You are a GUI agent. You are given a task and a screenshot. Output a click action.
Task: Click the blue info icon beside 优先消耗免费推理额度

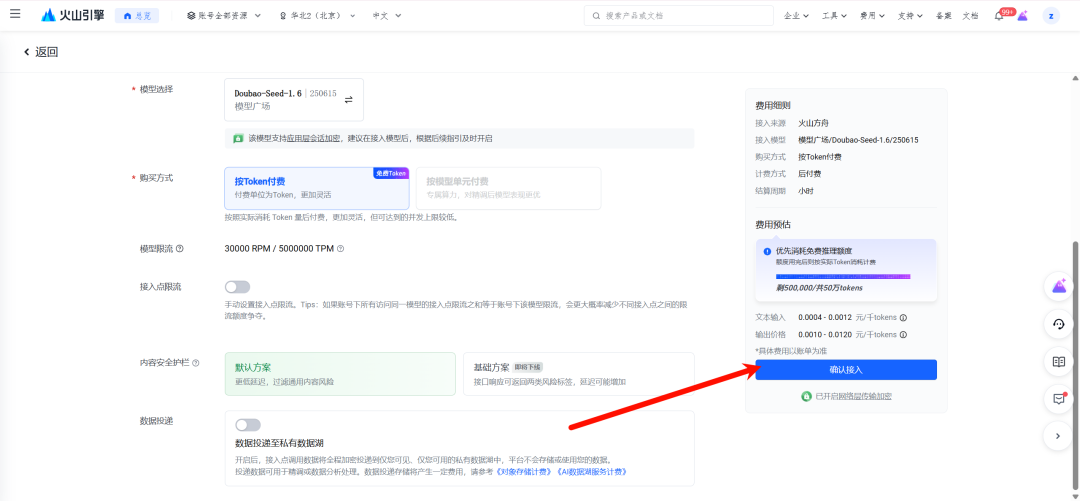point(767,252)
